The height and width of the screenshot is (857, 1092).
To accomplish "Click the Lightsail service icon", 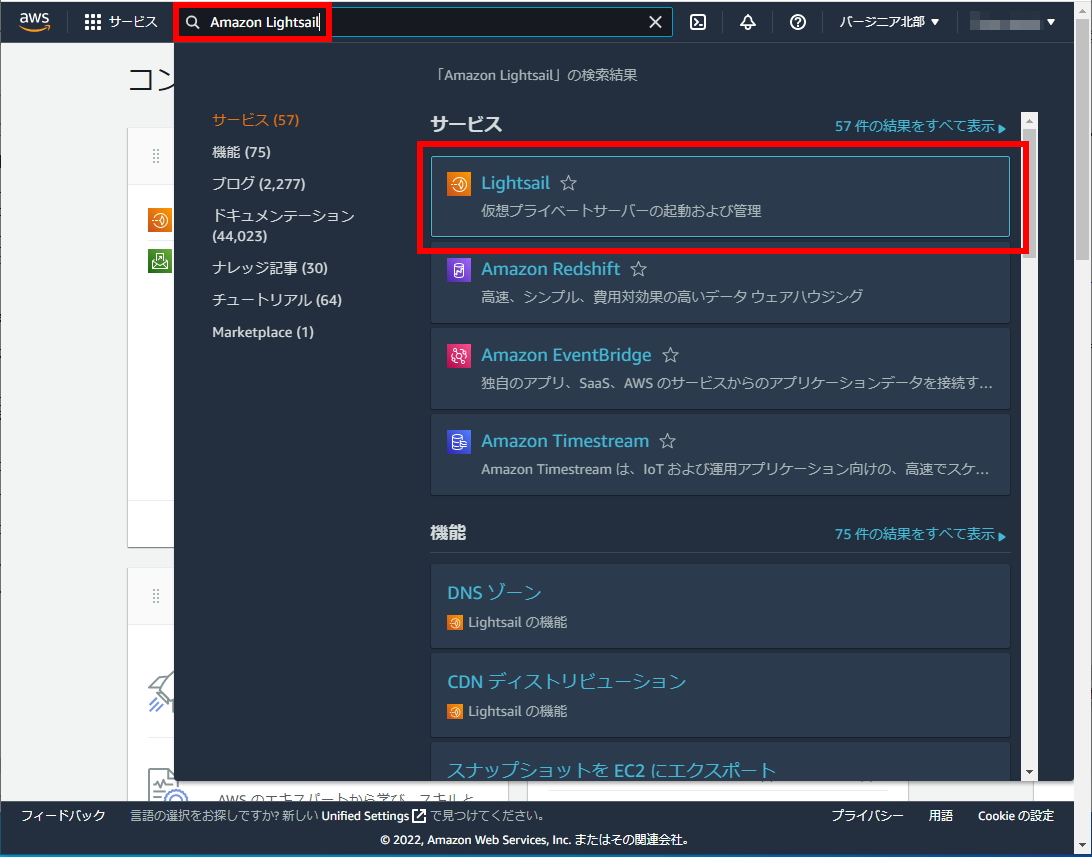I will click(459, 184).
